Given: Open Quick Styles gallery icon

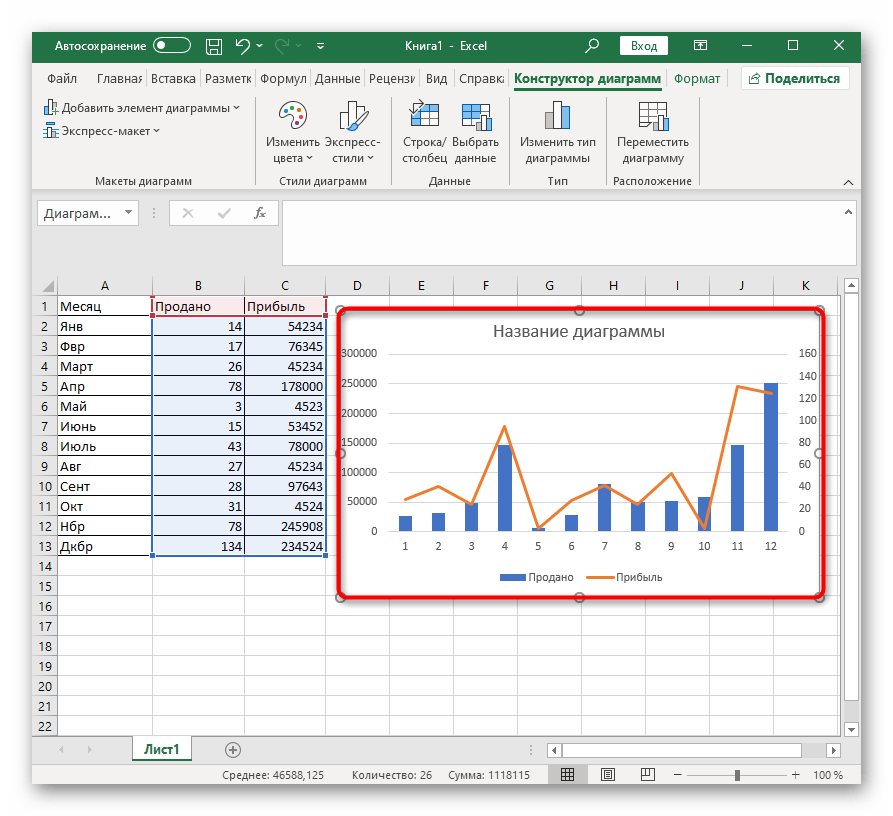Looking at the screenshot, I should coord(352,118).
